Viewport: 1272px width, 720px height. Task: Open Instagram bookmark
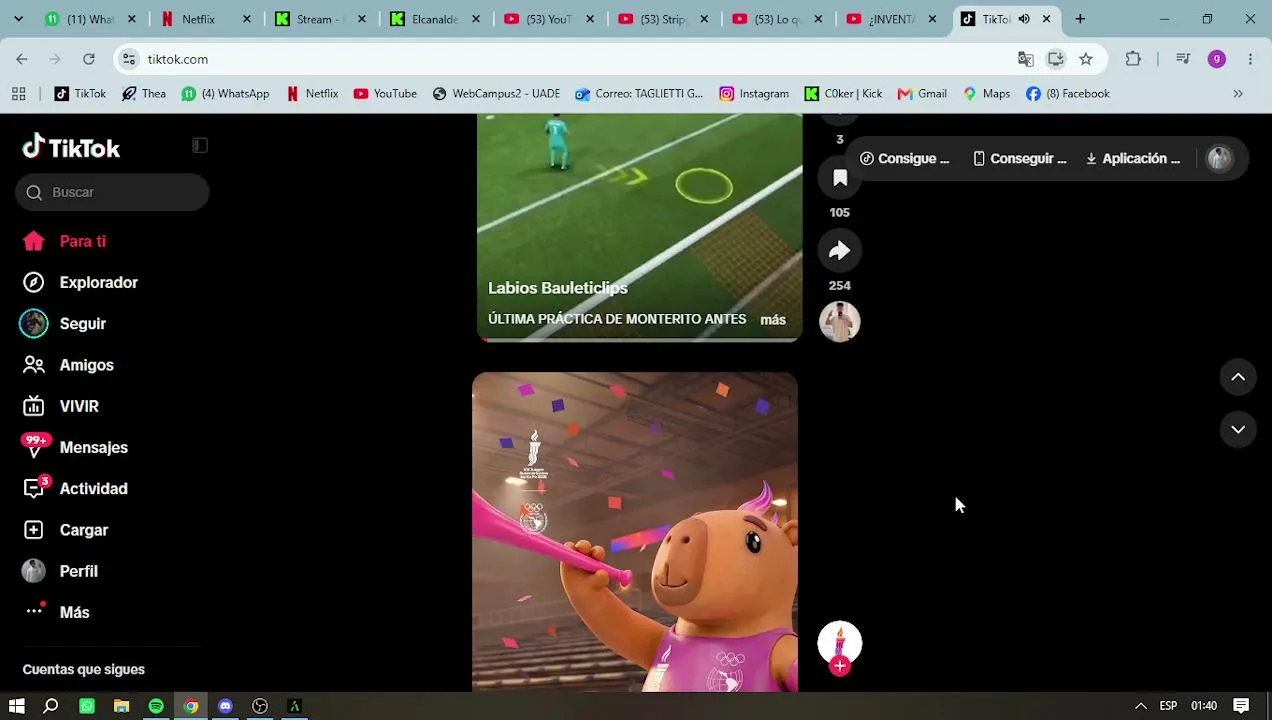pyautogui.click(x=754, y=94)
